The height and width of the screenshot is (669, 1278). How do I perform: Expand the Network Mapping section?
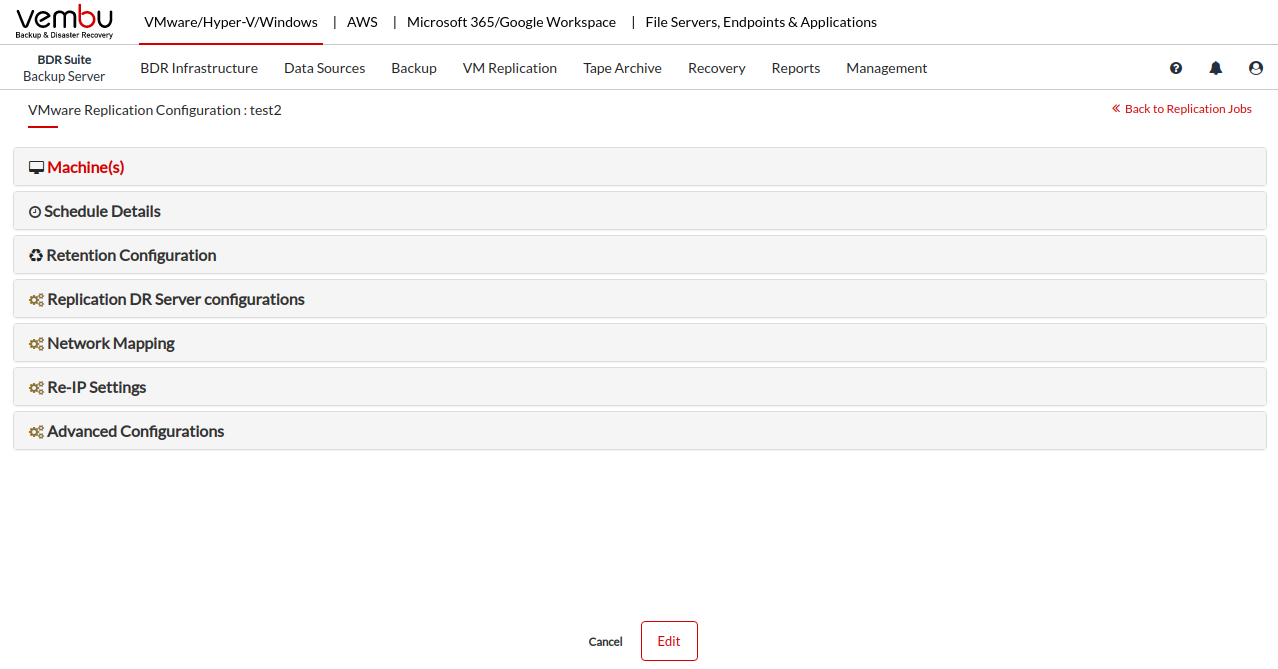coord(640,343)
